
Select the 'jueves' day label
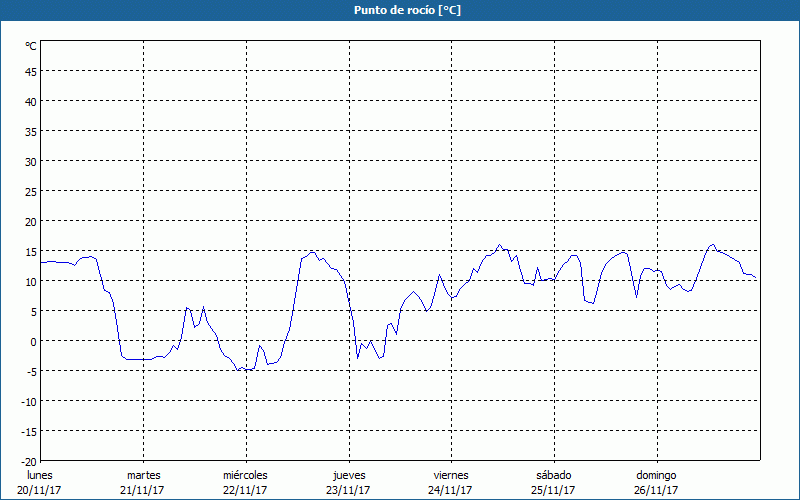point(349,475)
